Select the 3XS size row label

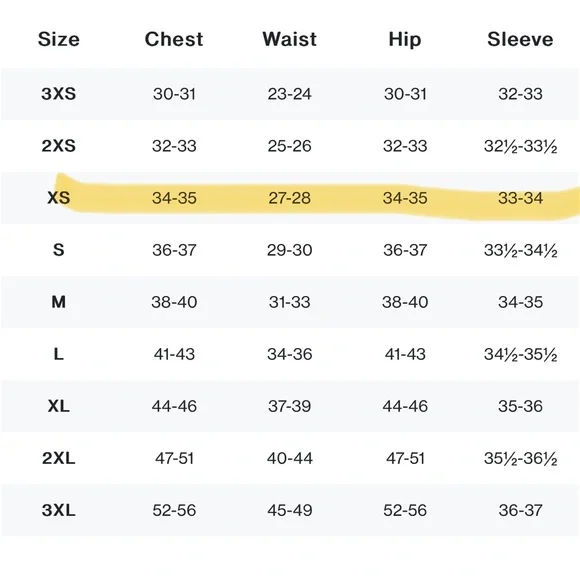point(58,94)
